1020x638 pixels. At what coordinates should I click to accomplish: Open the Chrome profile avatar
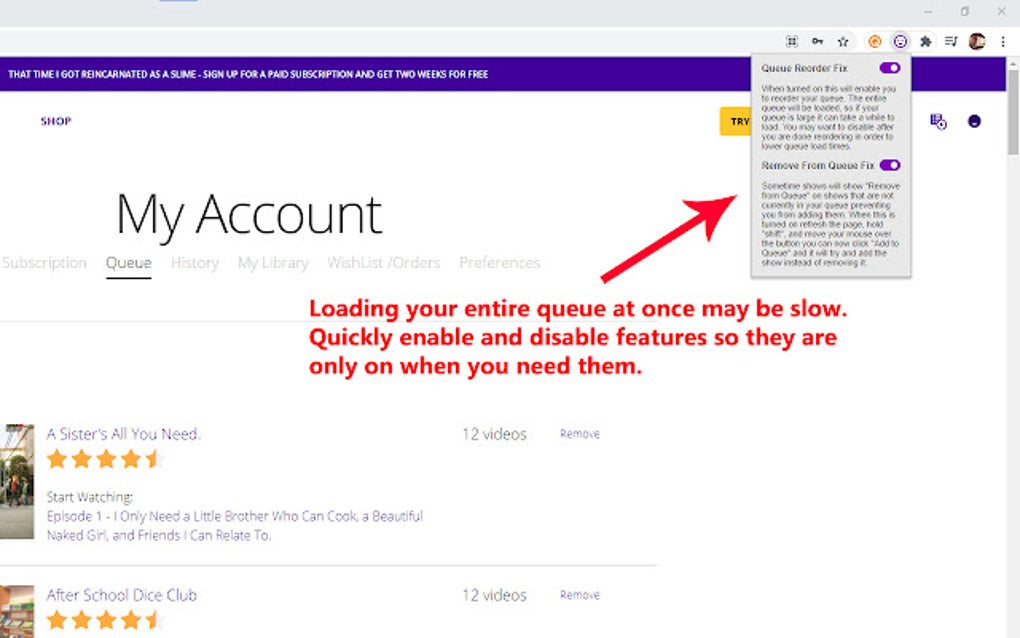976,42
